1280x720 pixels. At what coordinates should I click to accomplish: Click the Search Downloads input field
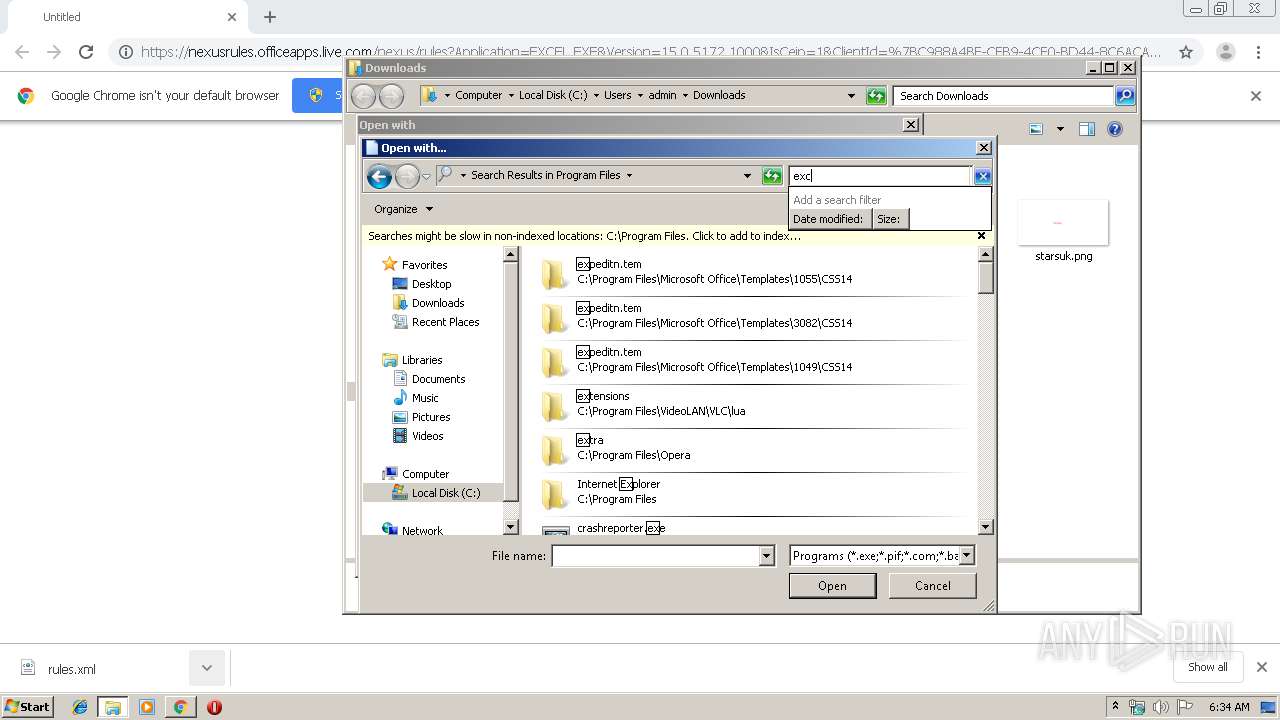click(1003, 96)
